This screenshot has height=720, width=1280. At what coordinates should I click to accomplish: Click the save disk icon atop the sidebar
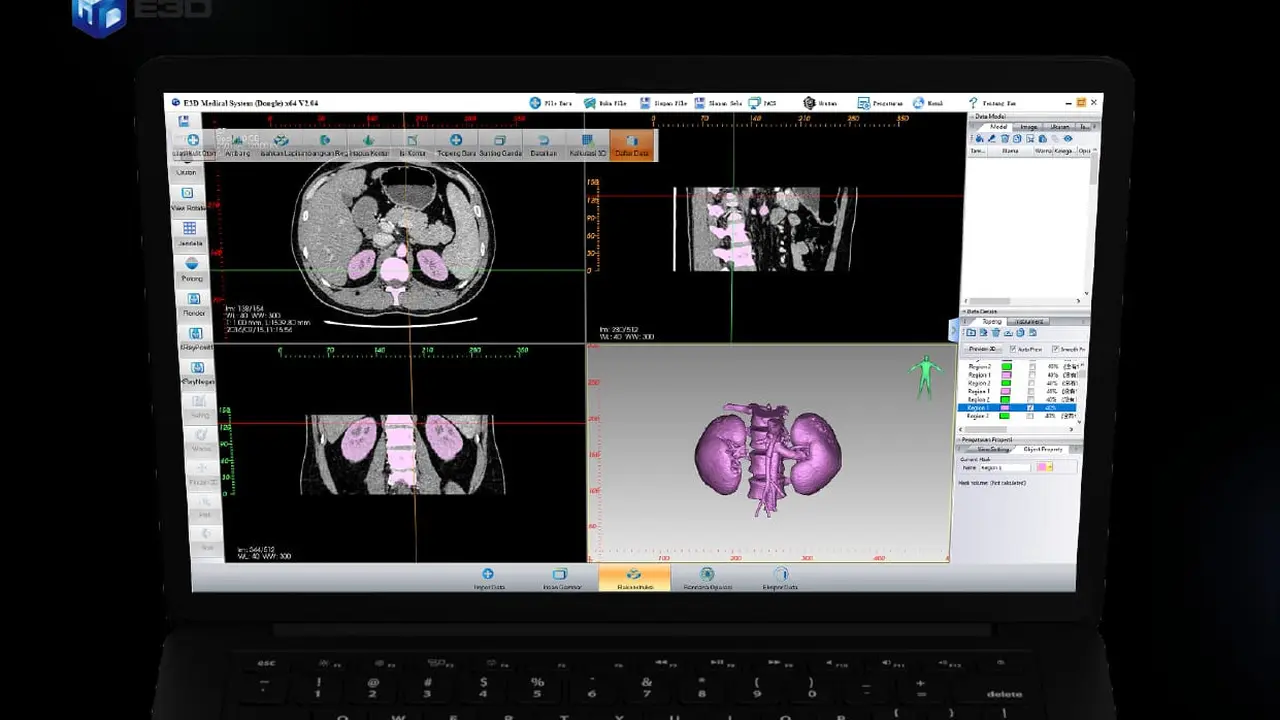click(184, 120)
